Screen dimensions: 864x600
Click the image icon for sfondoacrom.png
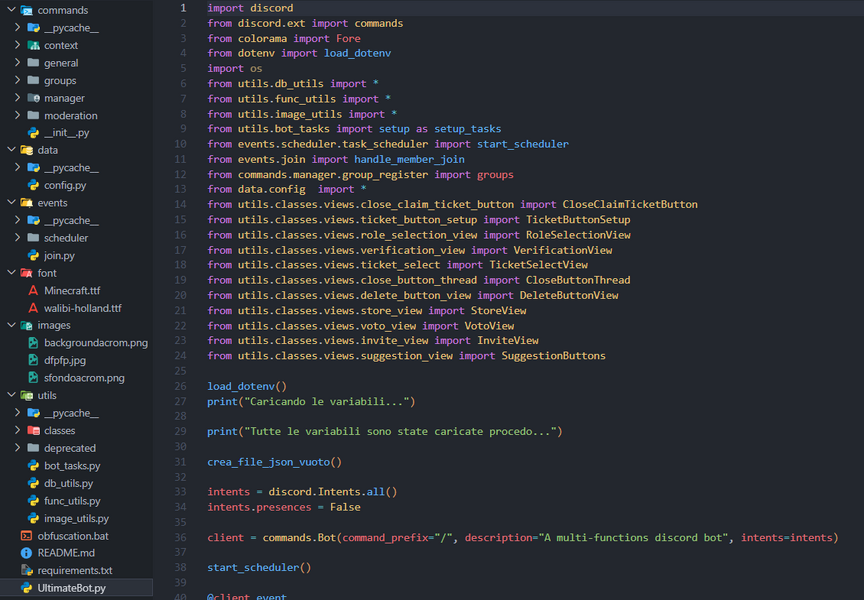(33, 378)
